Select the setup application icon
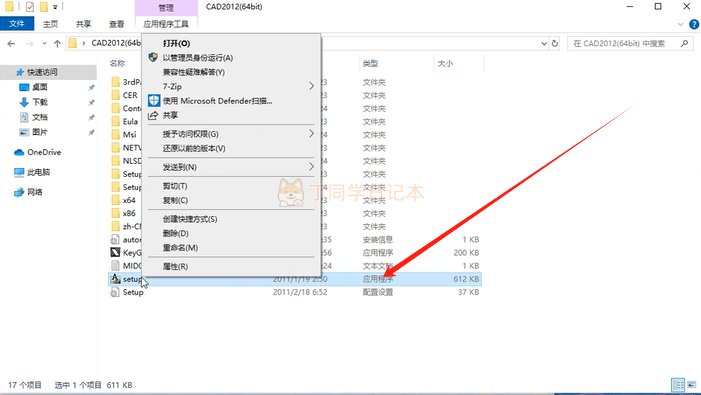The width and height of the screenshot is (701, 395). (x=115, y=279)
